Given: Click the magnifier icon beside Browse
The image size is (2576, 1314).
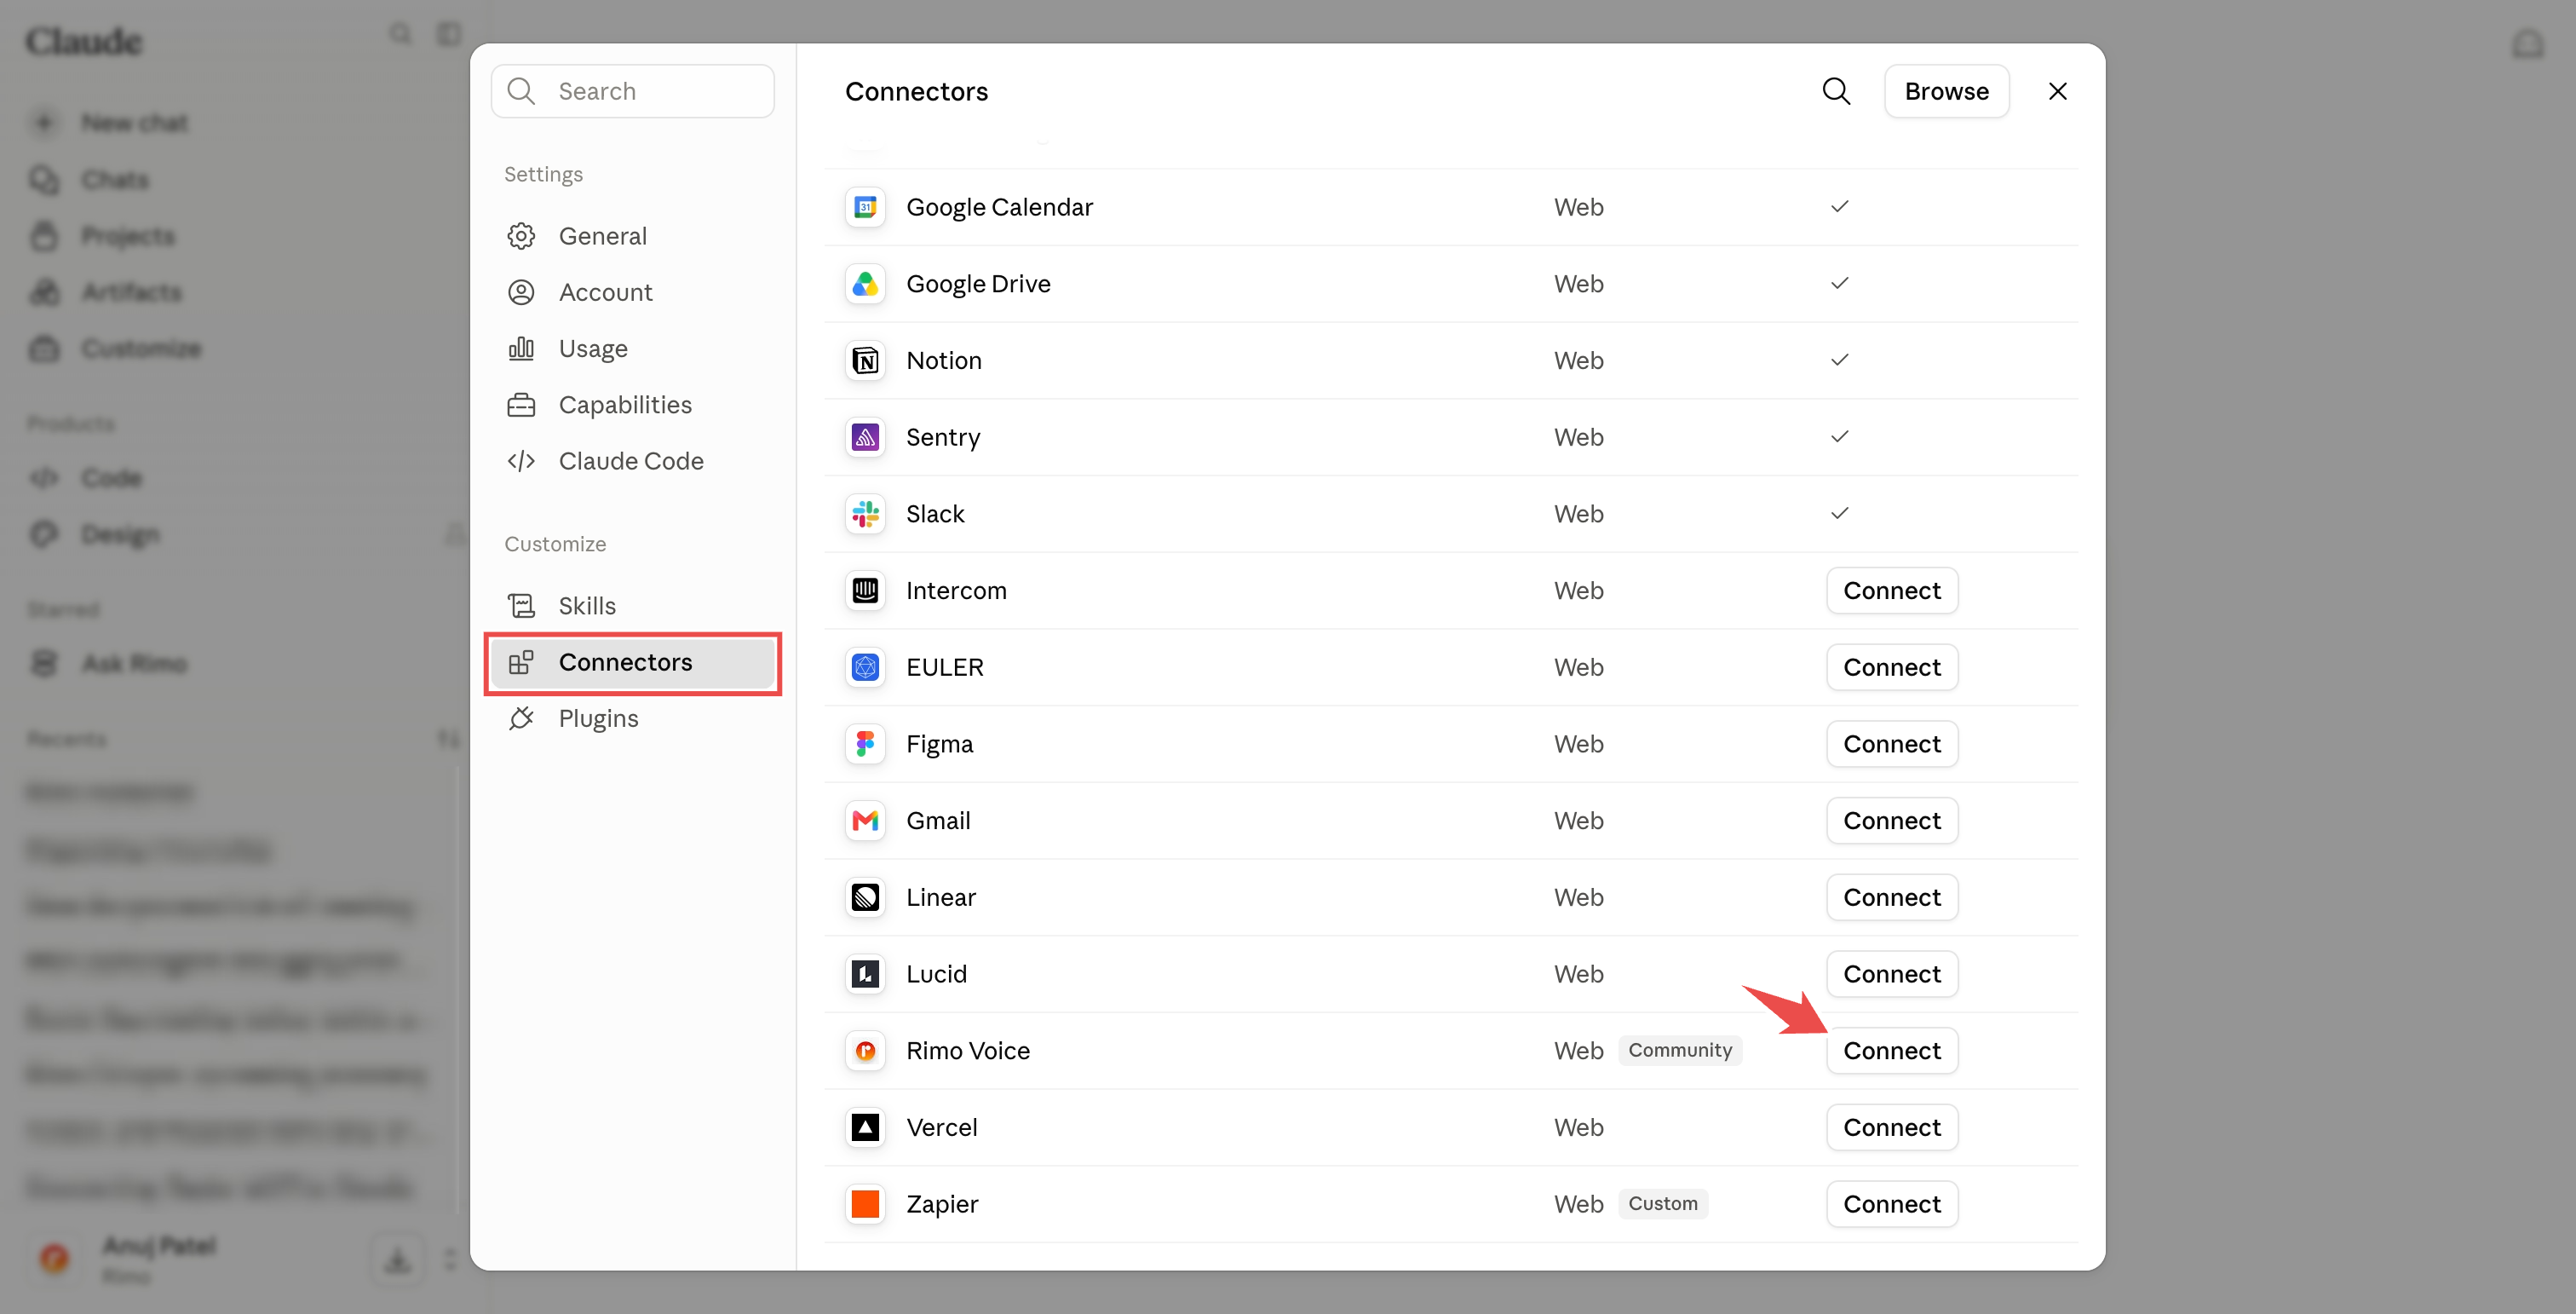Looking at the screenshot, I should tap(1836, 91).
